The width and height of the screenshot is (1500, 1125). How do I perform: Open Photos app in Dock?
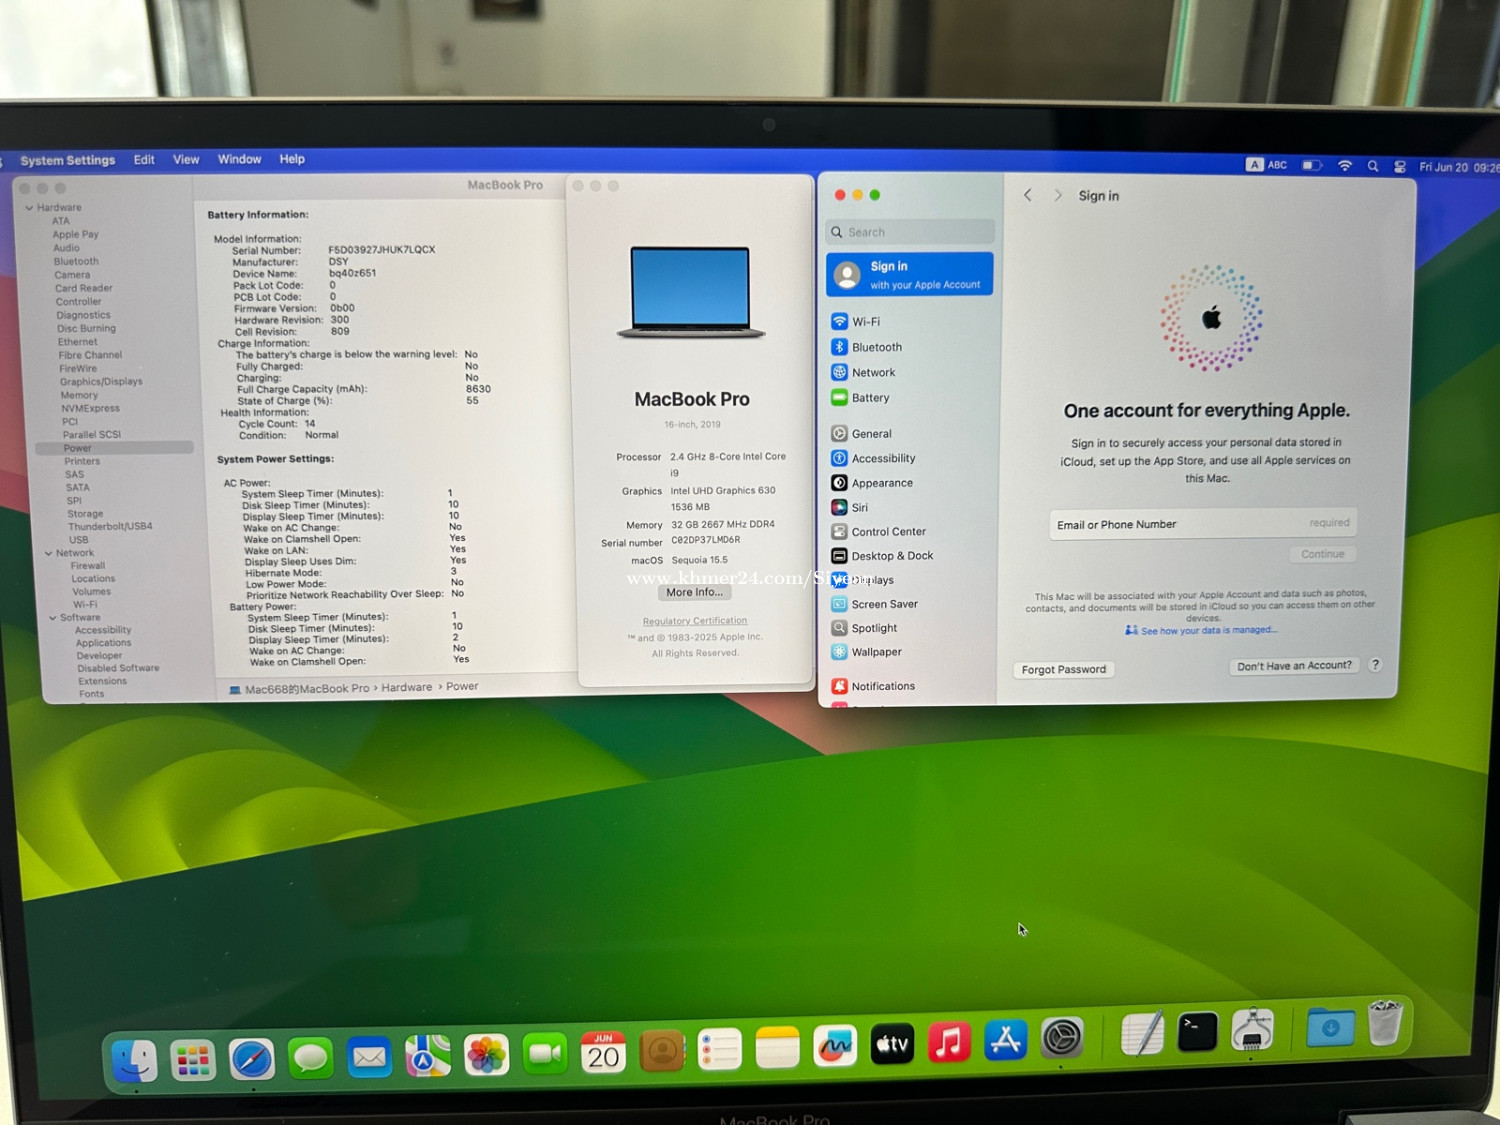pos(487,1054)
